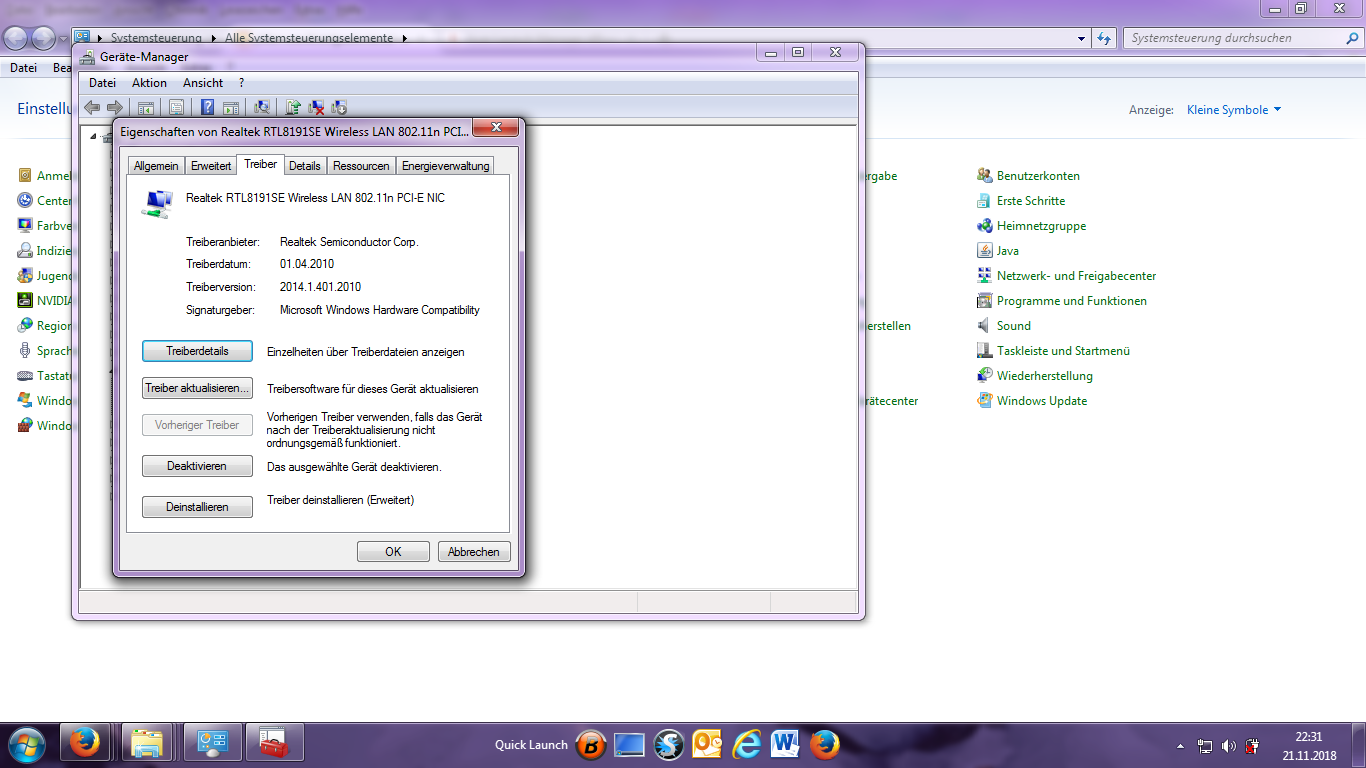This screenshot has height=768, width=1366.
Task: Click the Deinstallieren button
Action: tap(197, 507)
